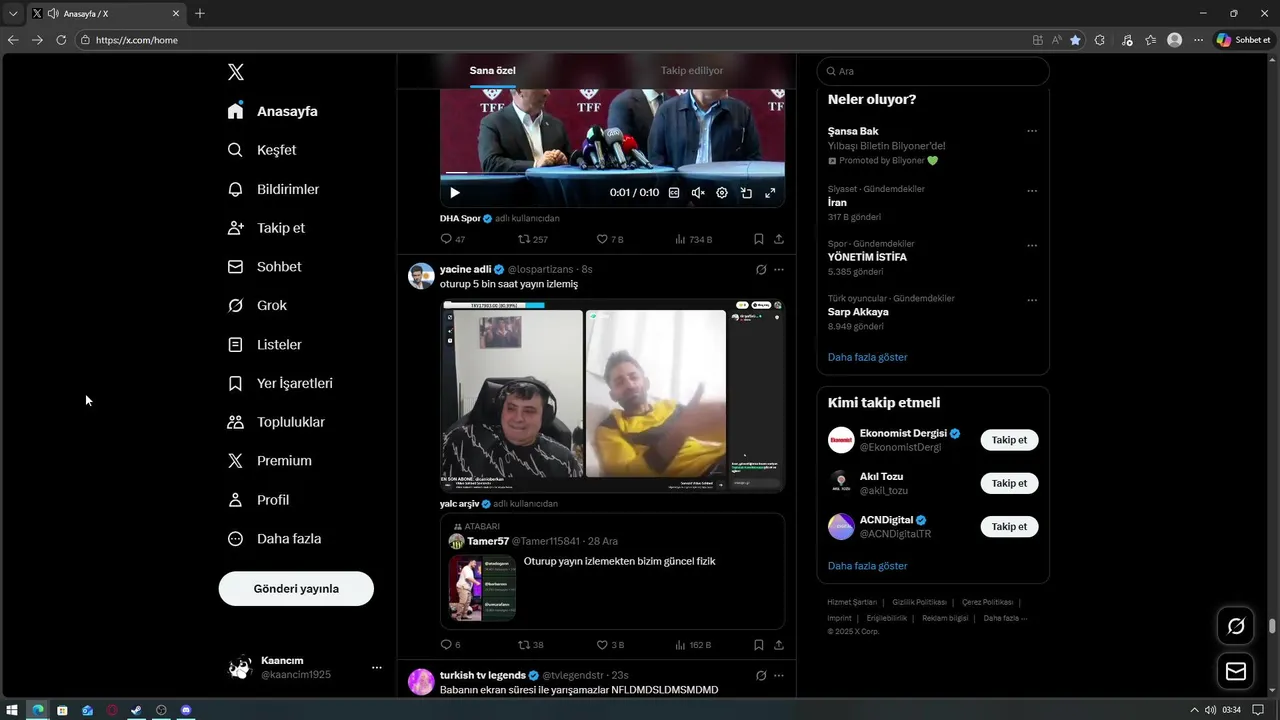Switch to the Sana özel tab

click(493, 71)
